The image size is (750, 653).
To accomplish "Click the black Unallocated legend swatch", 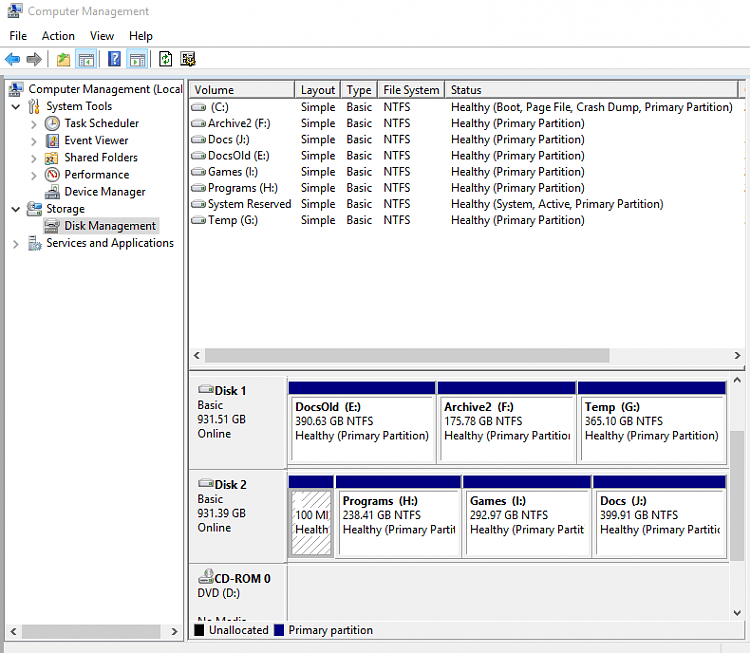I will (199, 630).
